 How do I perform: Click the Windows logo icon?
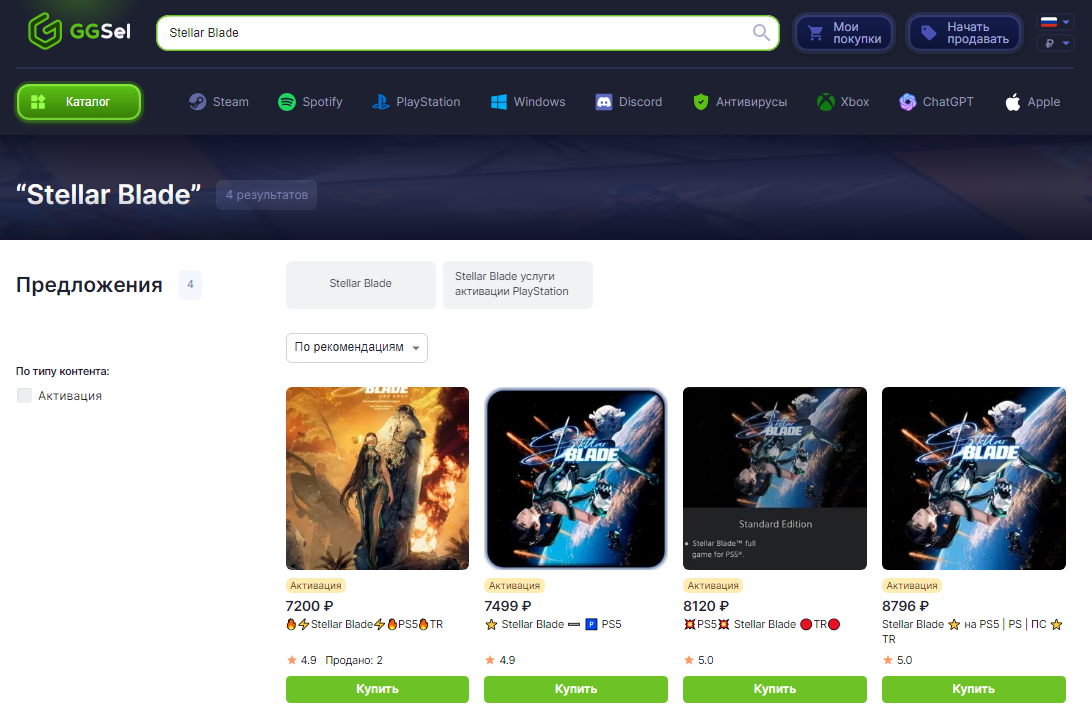[x=499, y=102]
